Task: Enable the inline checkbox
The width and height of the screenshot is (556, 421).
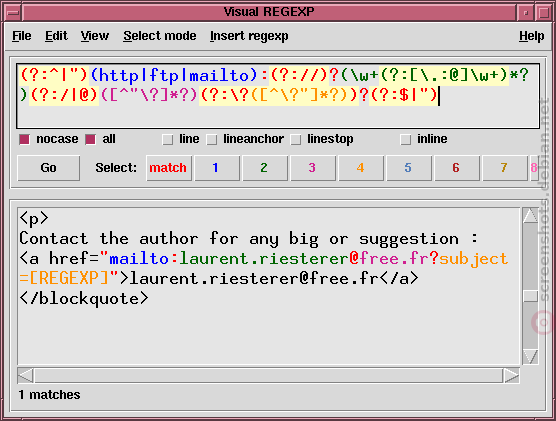Action: 405,139
